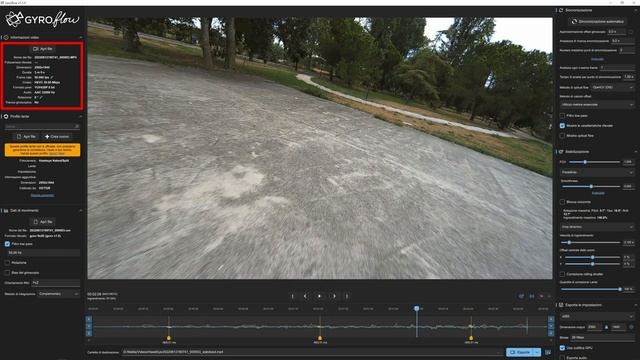The image size is (640, 360).
Task: Start Sincronizzazione automatica
Action: [598, 22]
